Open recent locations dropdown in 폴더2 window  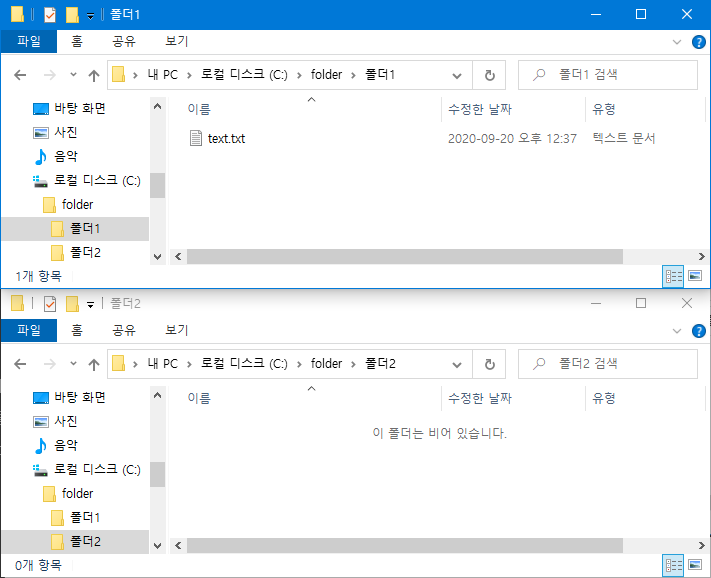point(73,363)
